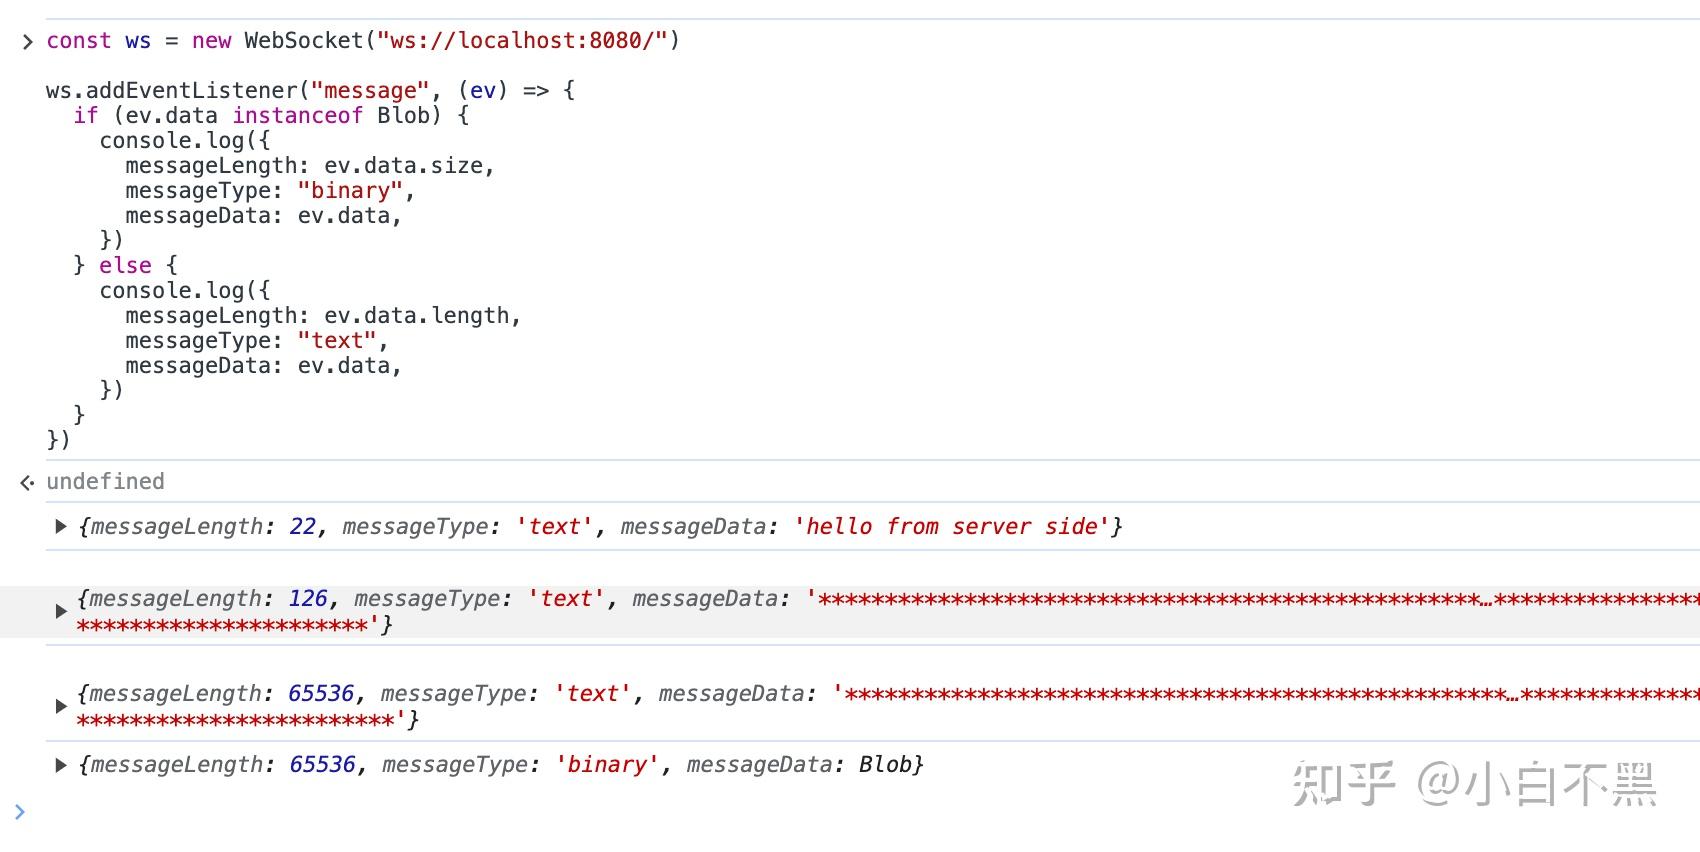Viewport: 1700px width, 852px height.
Task: Click the 'new' keyword before WebSocket
Action: (211, 41)
